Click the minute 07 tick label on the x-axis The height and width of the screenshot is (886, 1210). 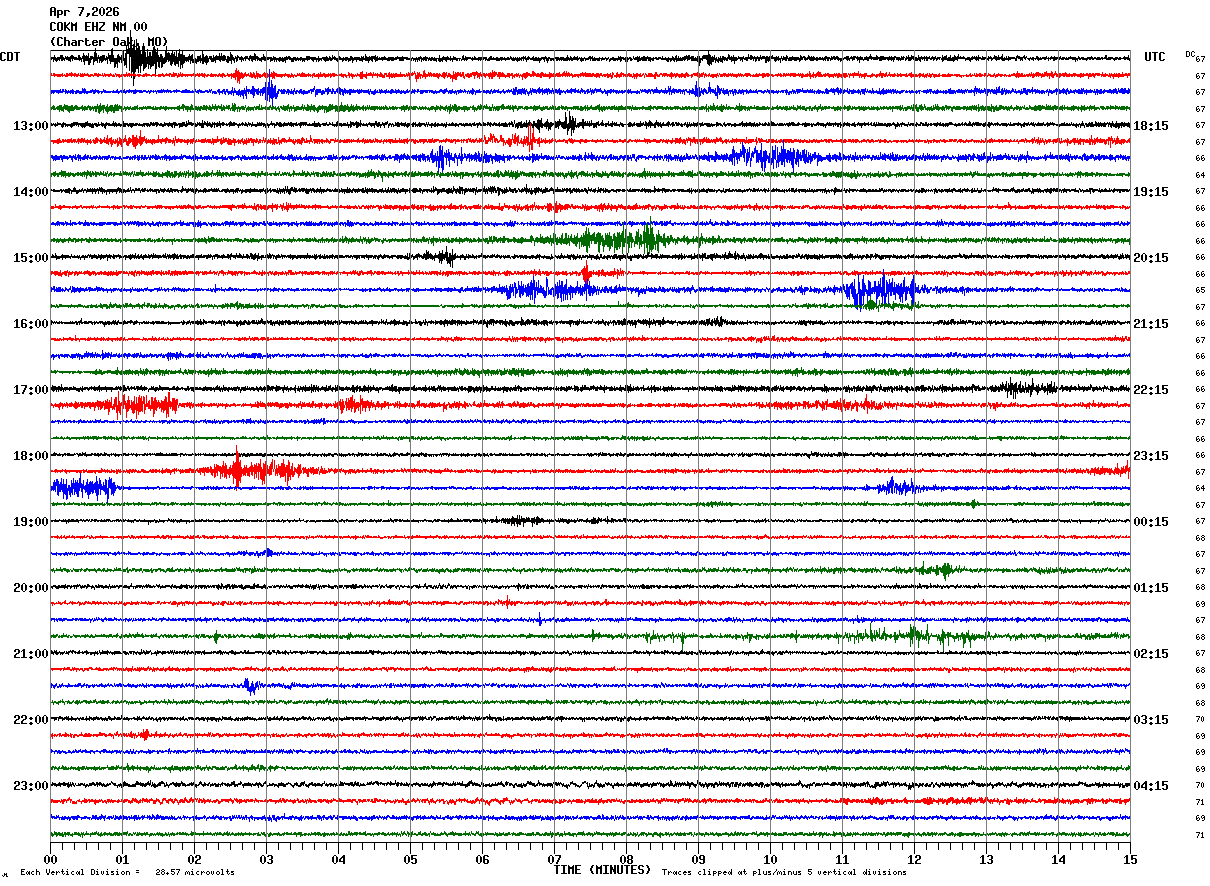(554, 859)
